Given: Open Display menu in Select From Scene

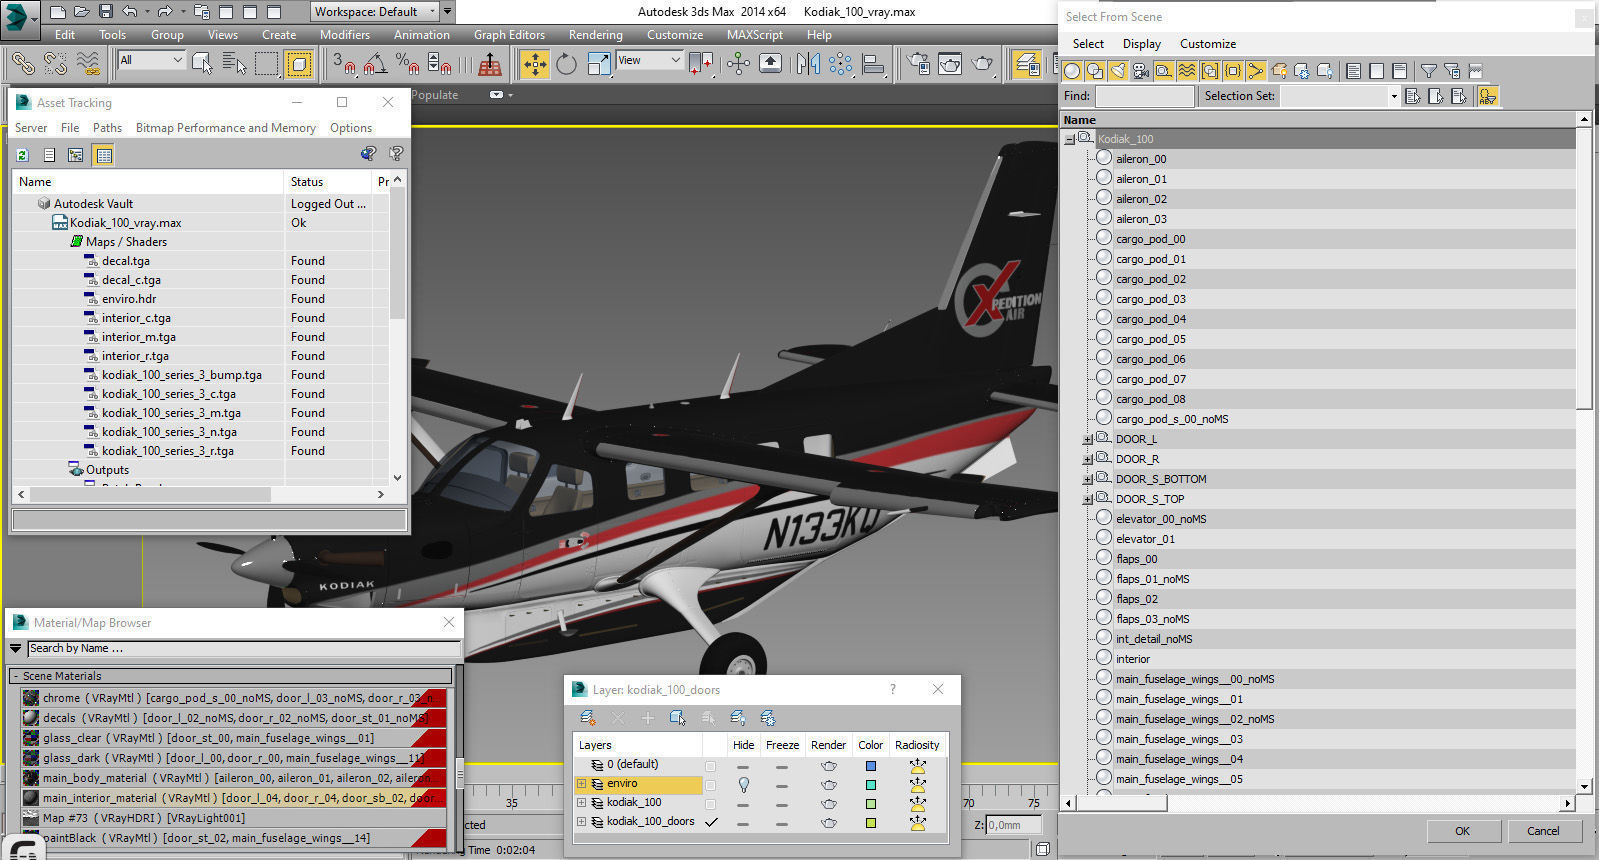Looking at the screenshot, I should click(x=1141, y=44).
